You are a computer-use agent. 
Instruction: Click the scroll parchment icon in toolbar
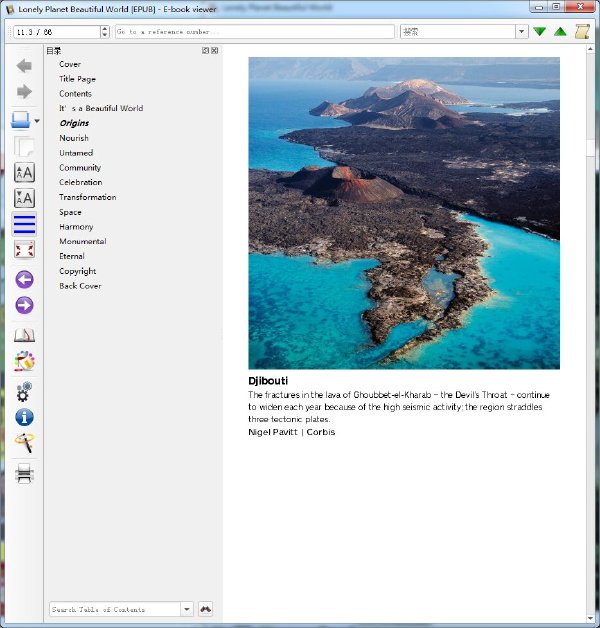582,32
